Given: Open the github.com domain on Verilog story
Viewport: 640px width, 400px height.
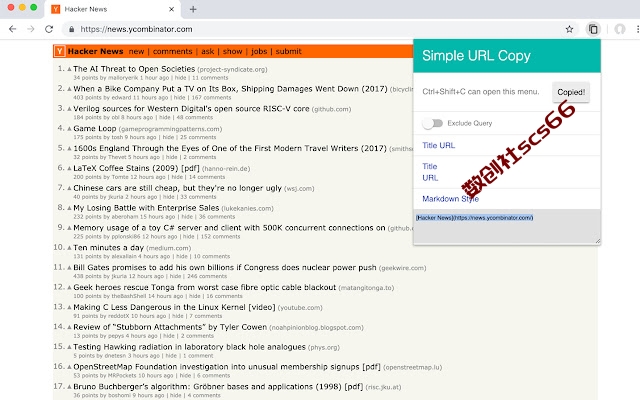Looking at the screenshot, I should pyautogui.click(x=331, y=109).
